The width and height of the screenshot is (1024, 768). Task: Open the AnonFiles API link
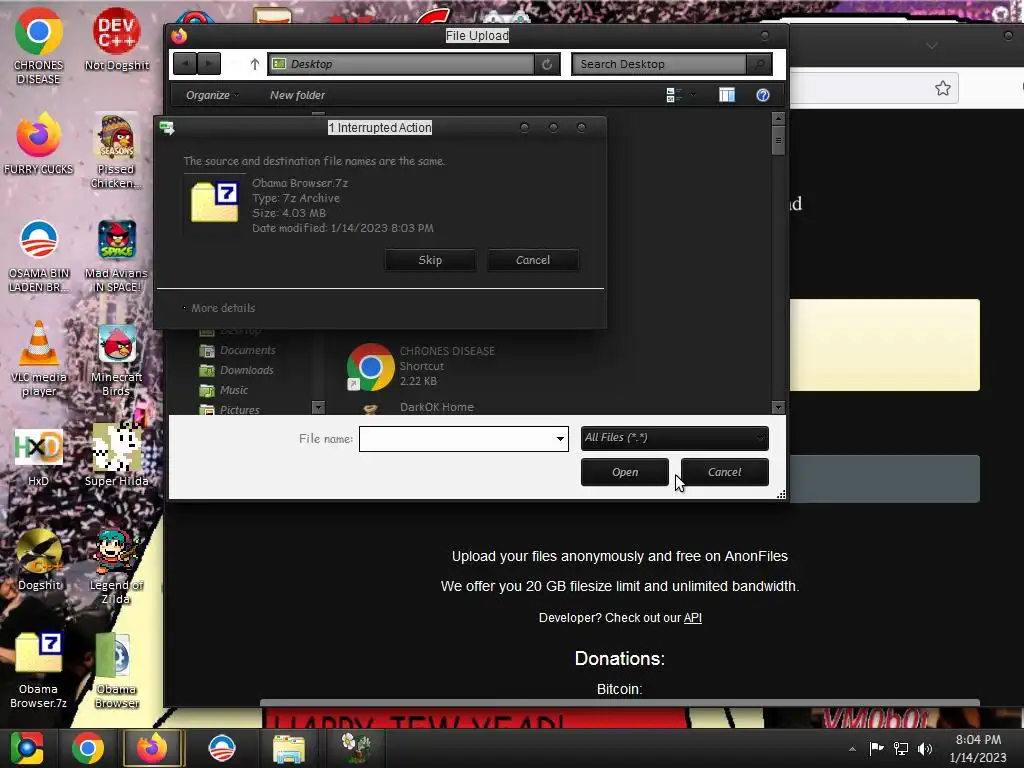coord(693,618)
